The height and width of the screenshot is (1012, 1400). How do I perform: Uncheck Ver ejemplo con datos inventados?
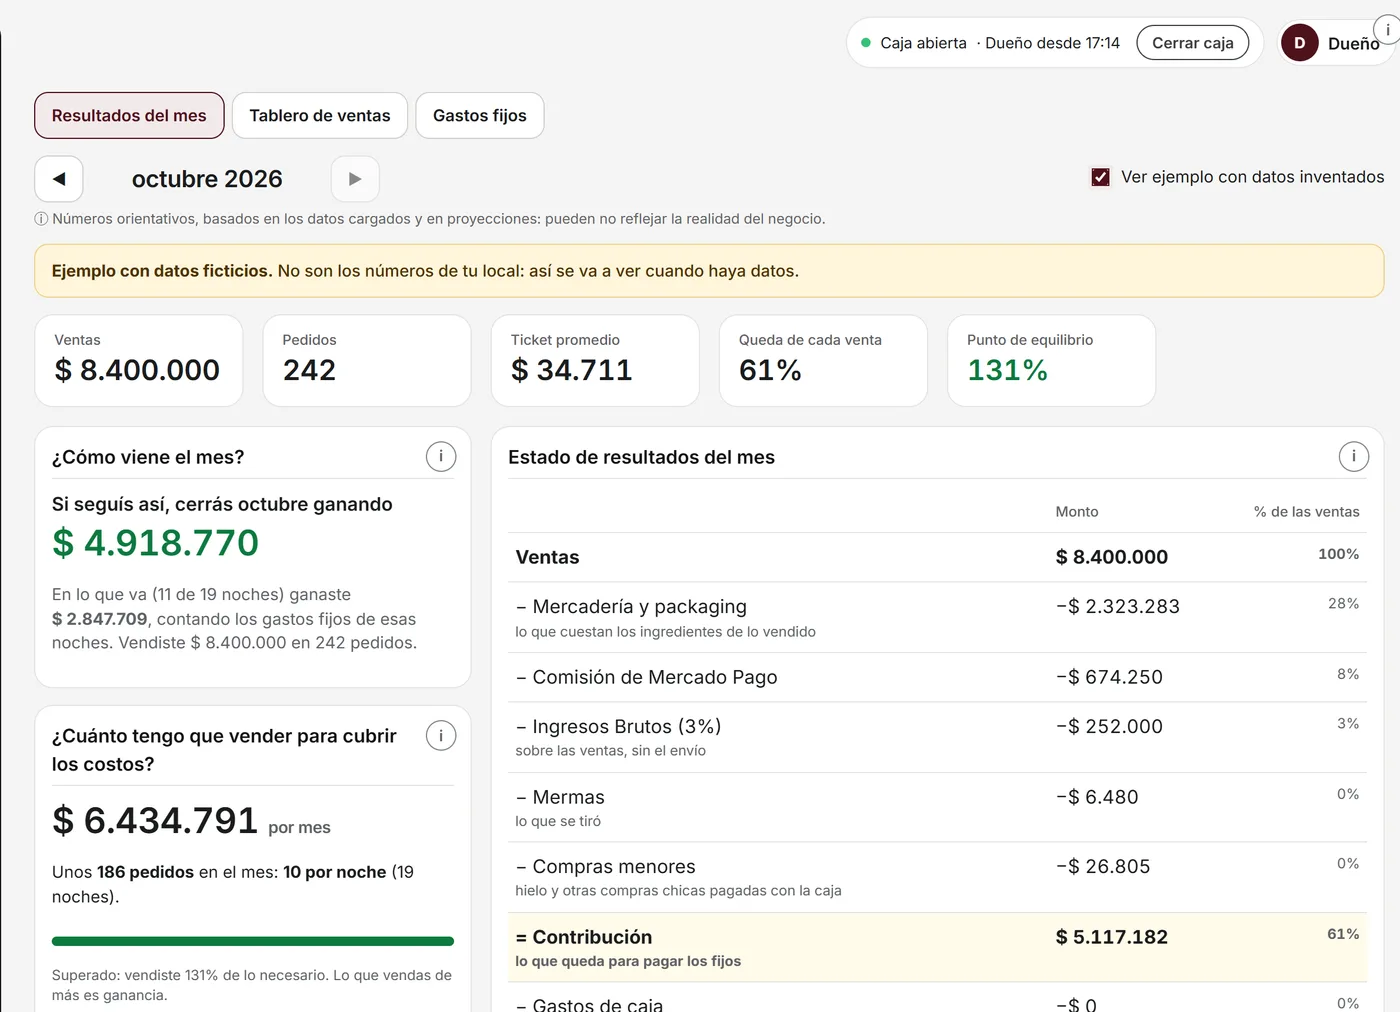[x=1100, y=177]
